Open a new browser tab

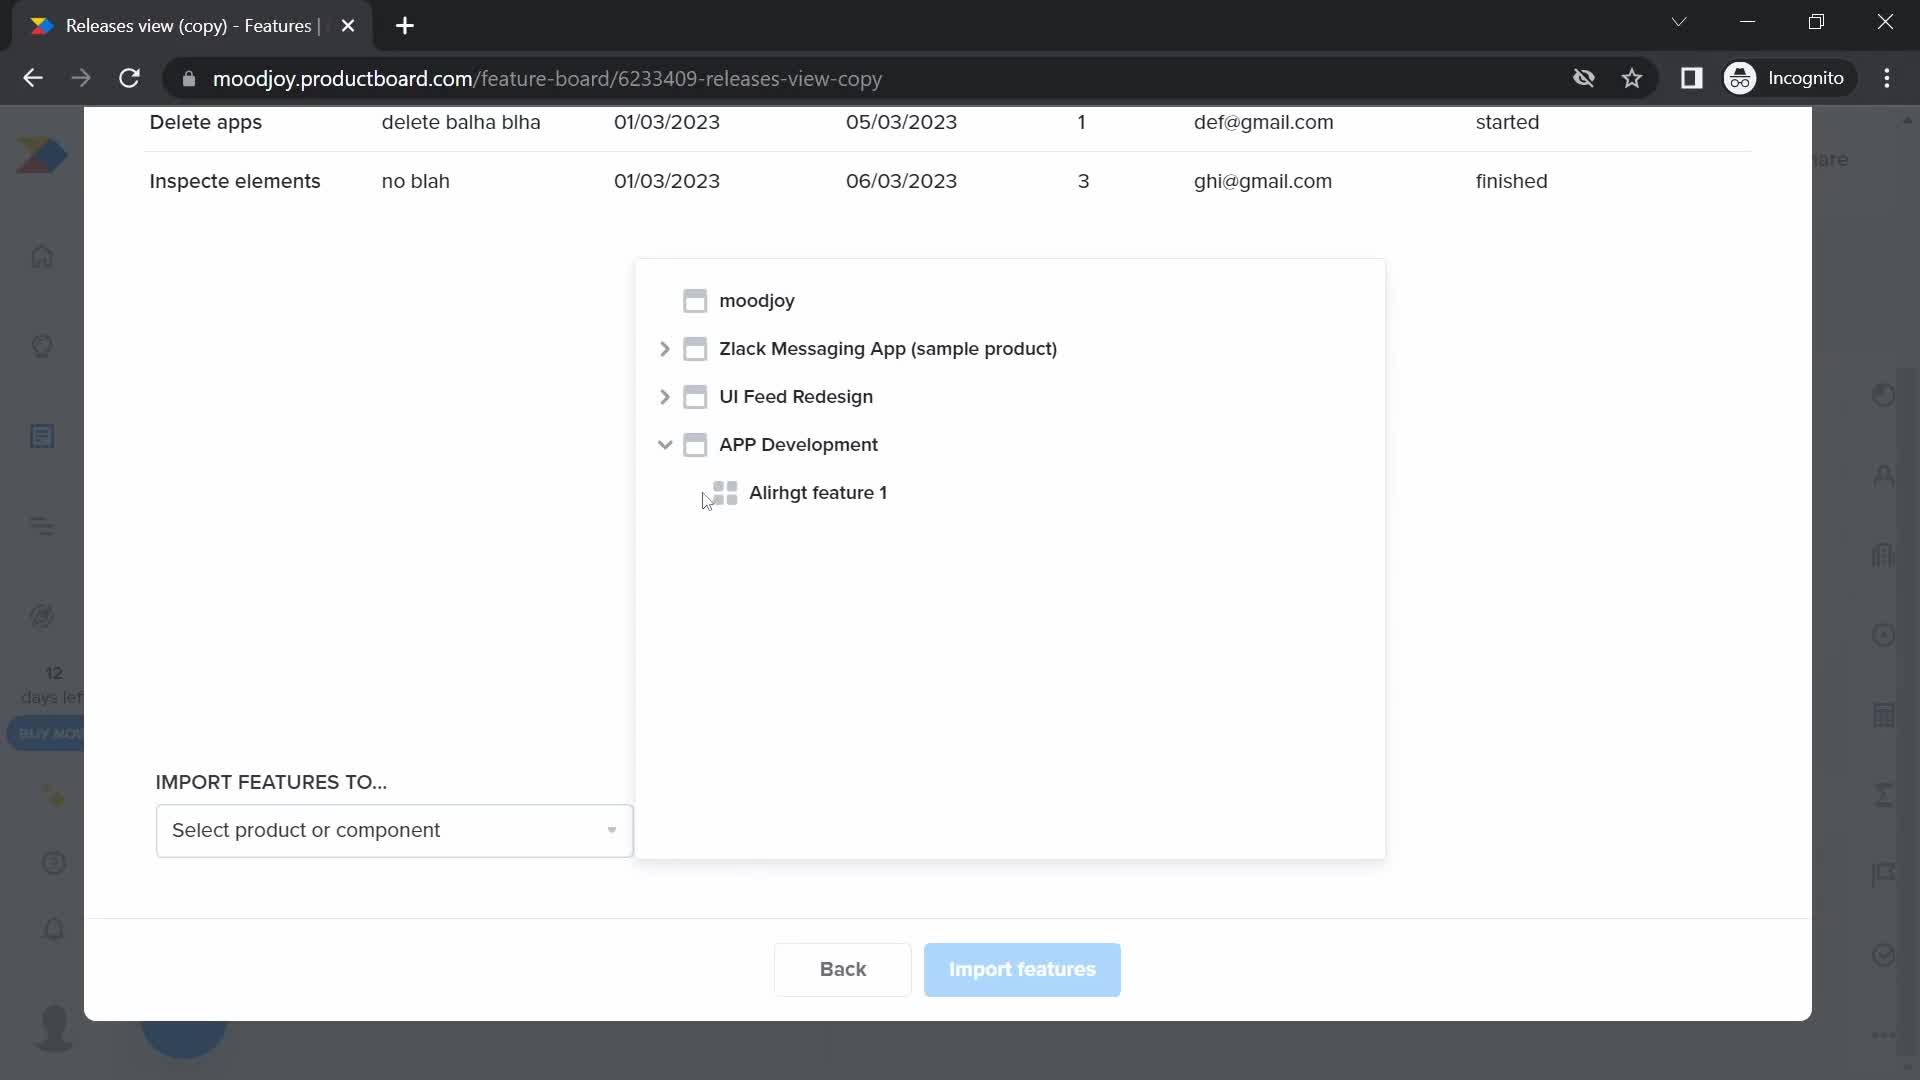405,26
